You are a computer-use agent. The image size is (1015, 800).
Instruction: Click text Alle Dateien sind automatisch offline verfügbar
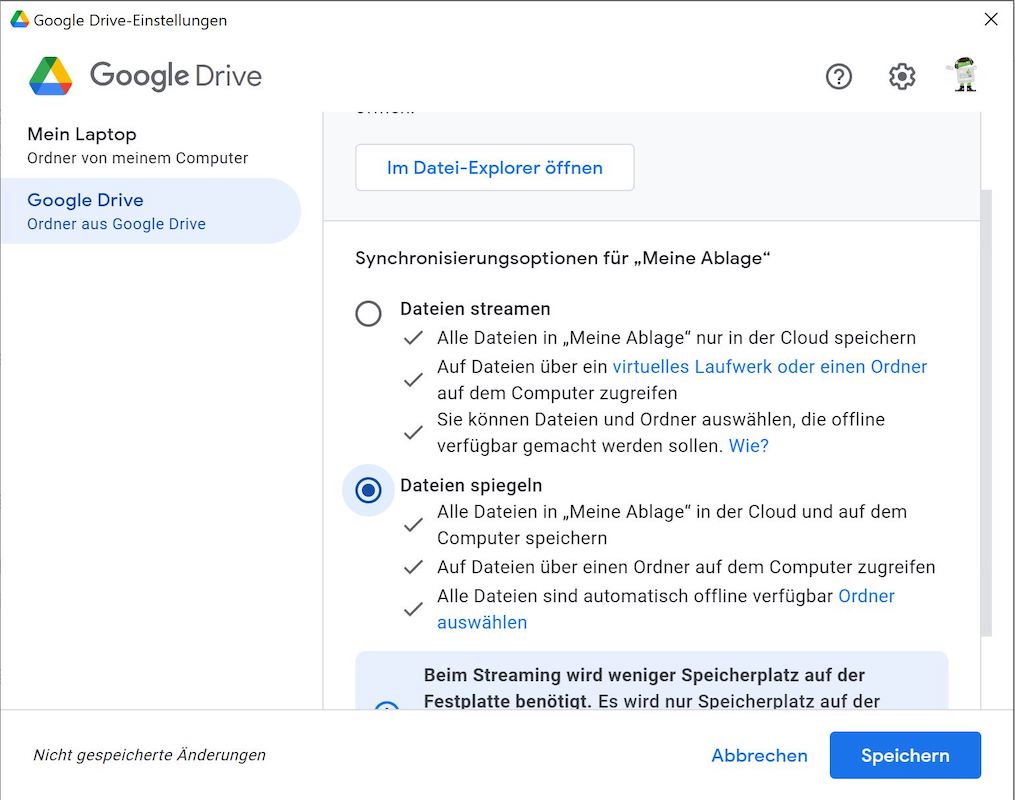click(634, 596)
